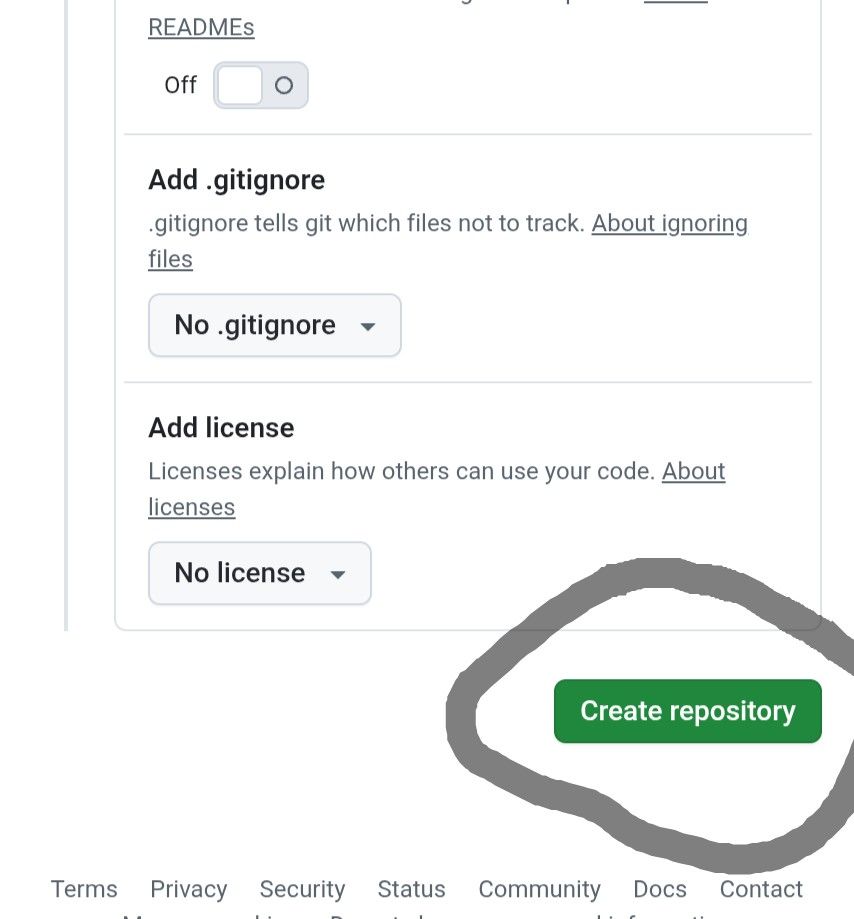The width and height of the screenshot is (854, 919).
Task: Click the Create repository button
Action: coord(688,711)
